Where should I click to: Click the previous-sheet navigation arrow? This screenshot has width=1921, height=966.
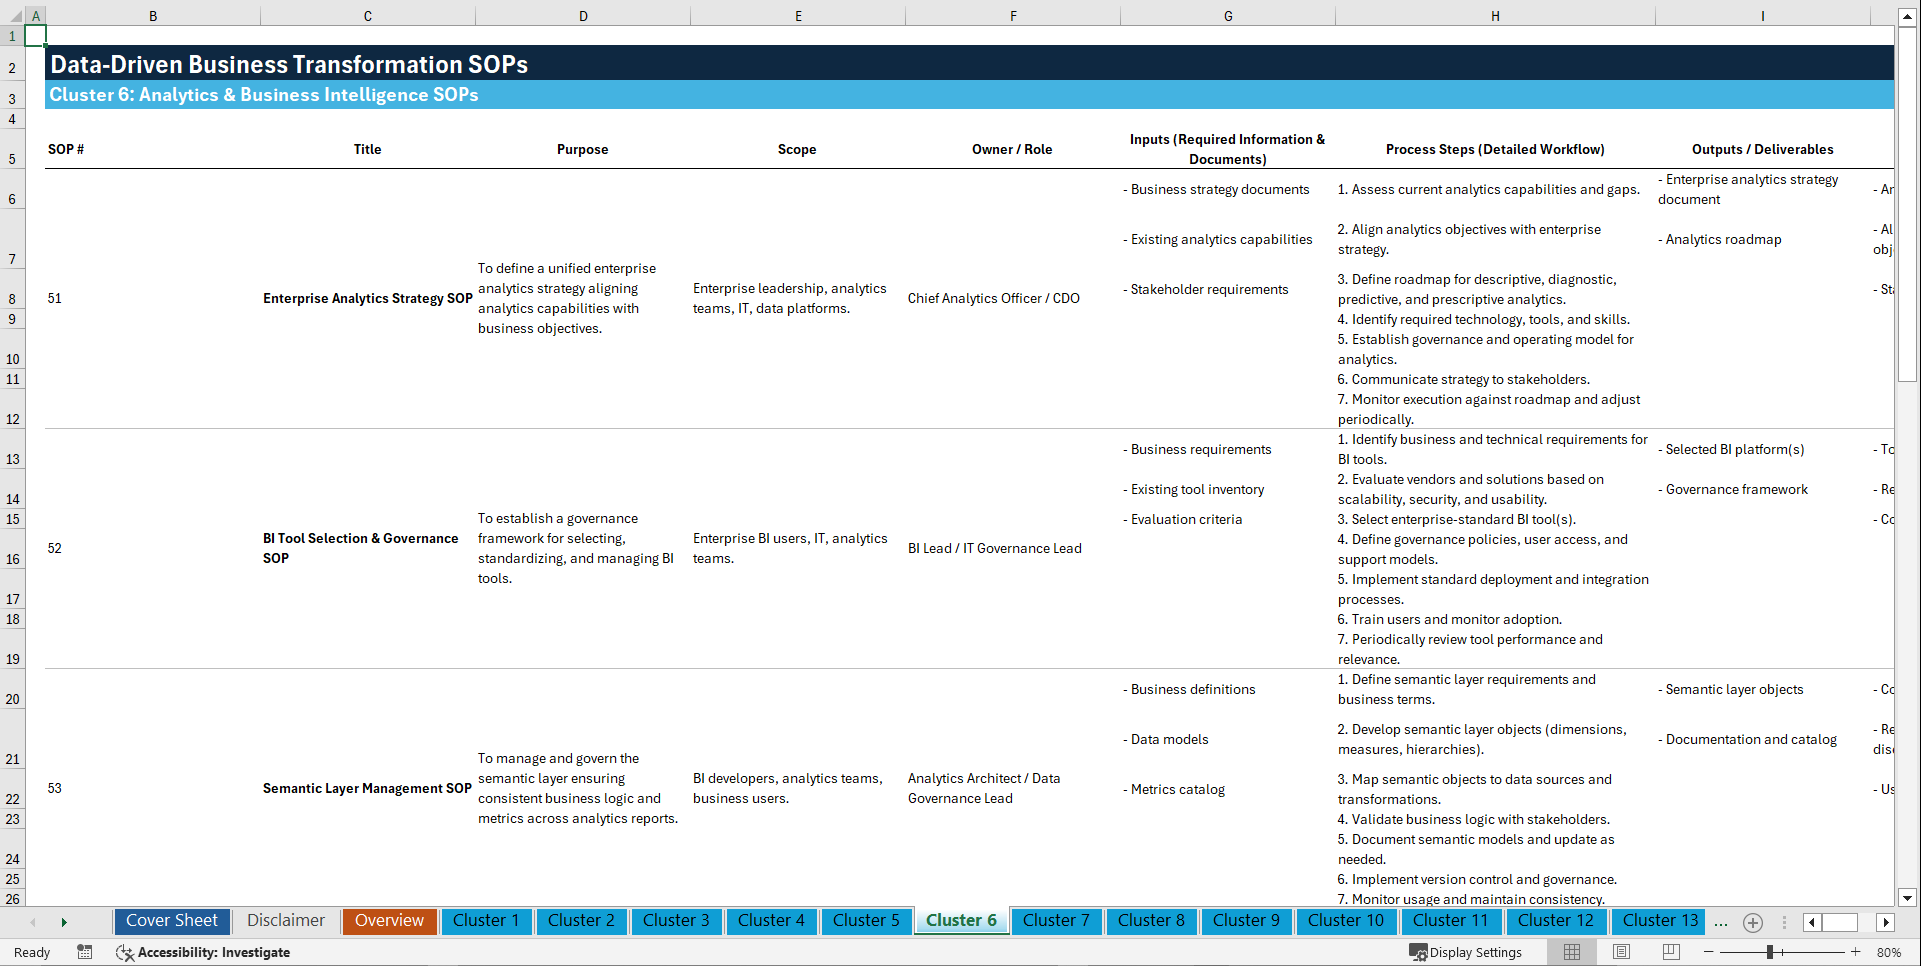[34, 921]
